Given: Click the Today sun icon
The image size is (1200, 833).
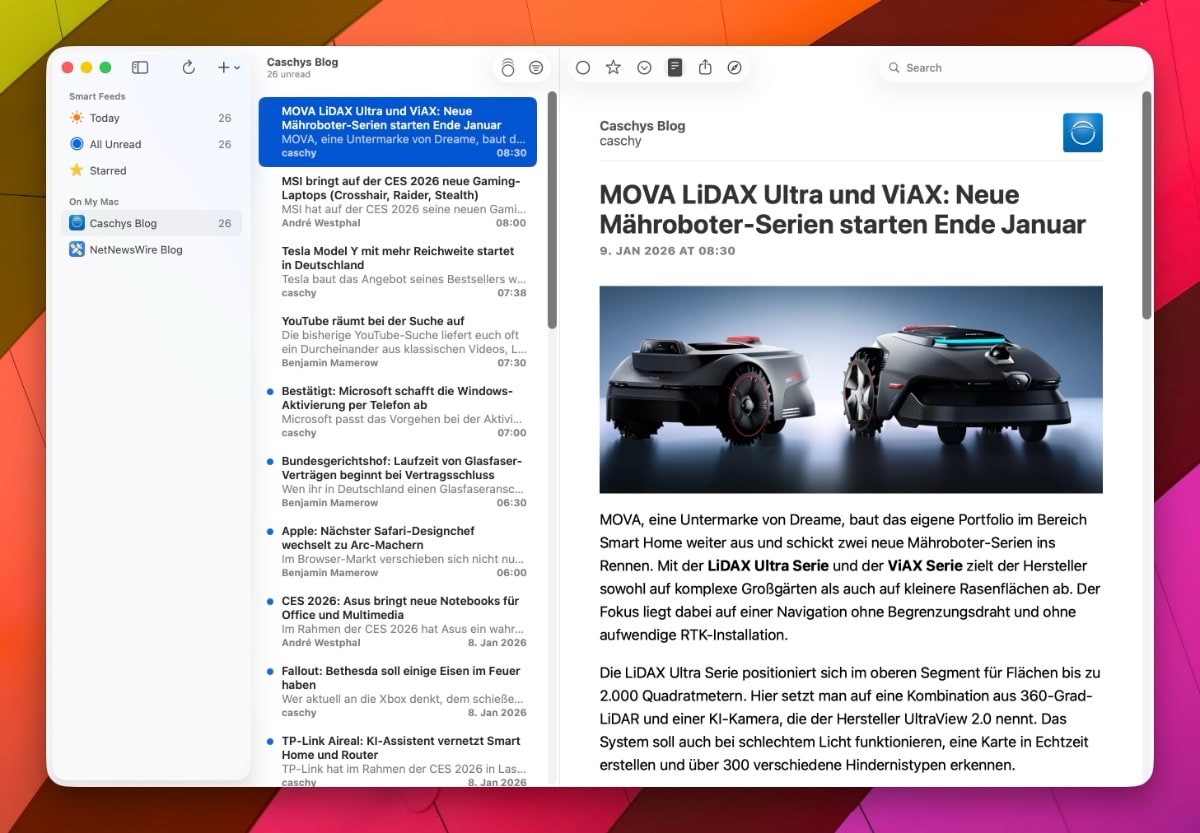Looking at the screenshot, I should (77, 118).
